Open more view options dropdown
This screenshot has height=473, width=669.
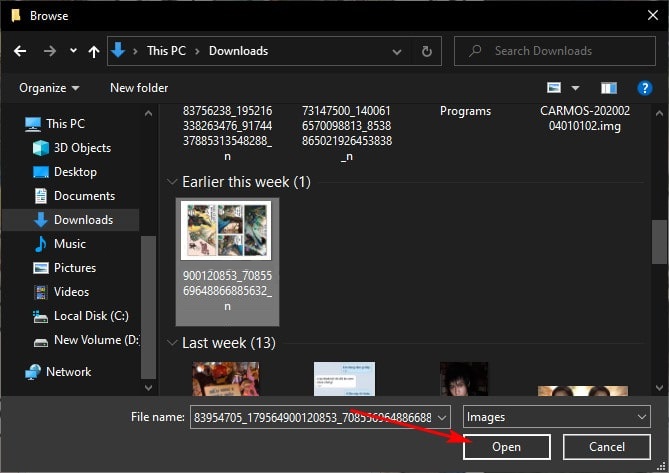click(575, 88)
